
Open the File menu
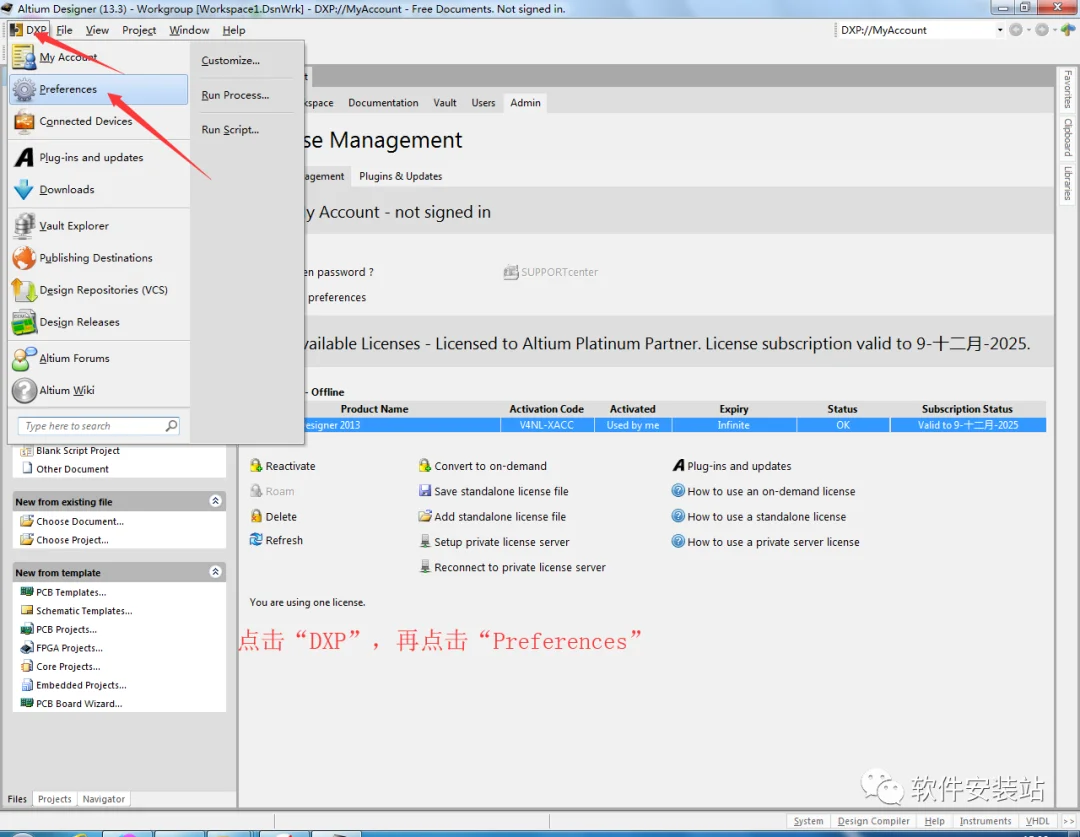(x=64, y=30)
